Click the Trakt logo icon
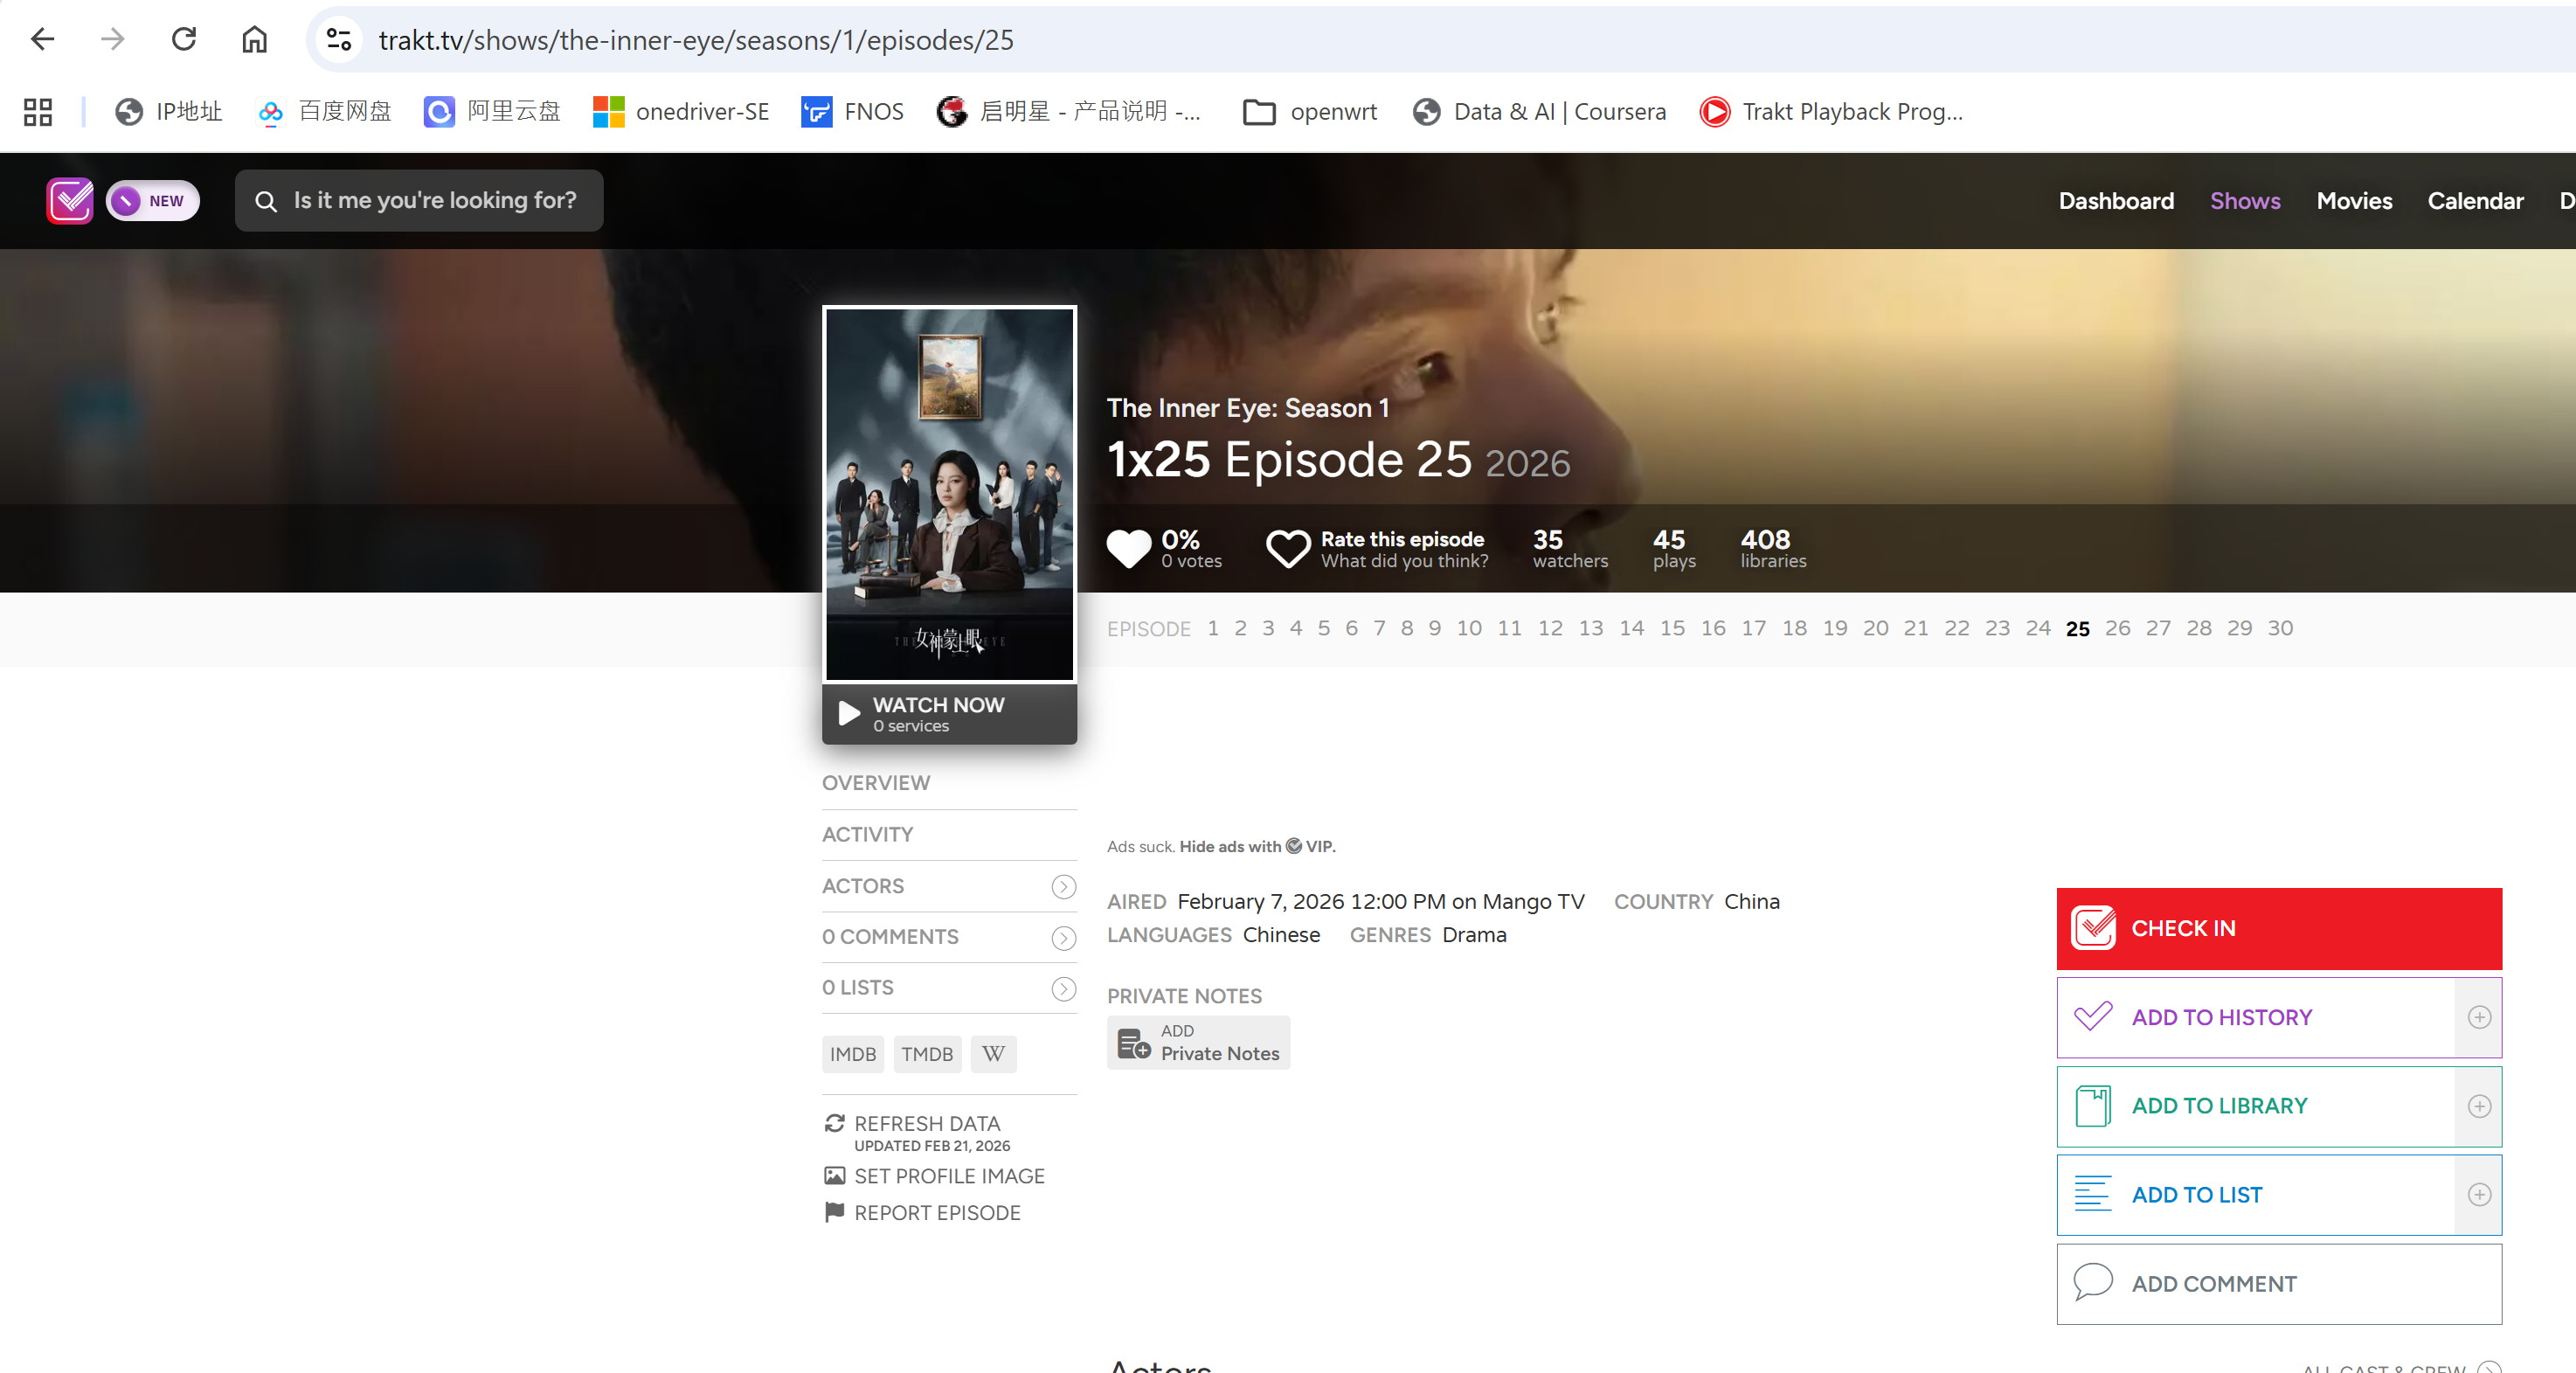Viewport: 2576px width, 1373px height. pos(69,201)
